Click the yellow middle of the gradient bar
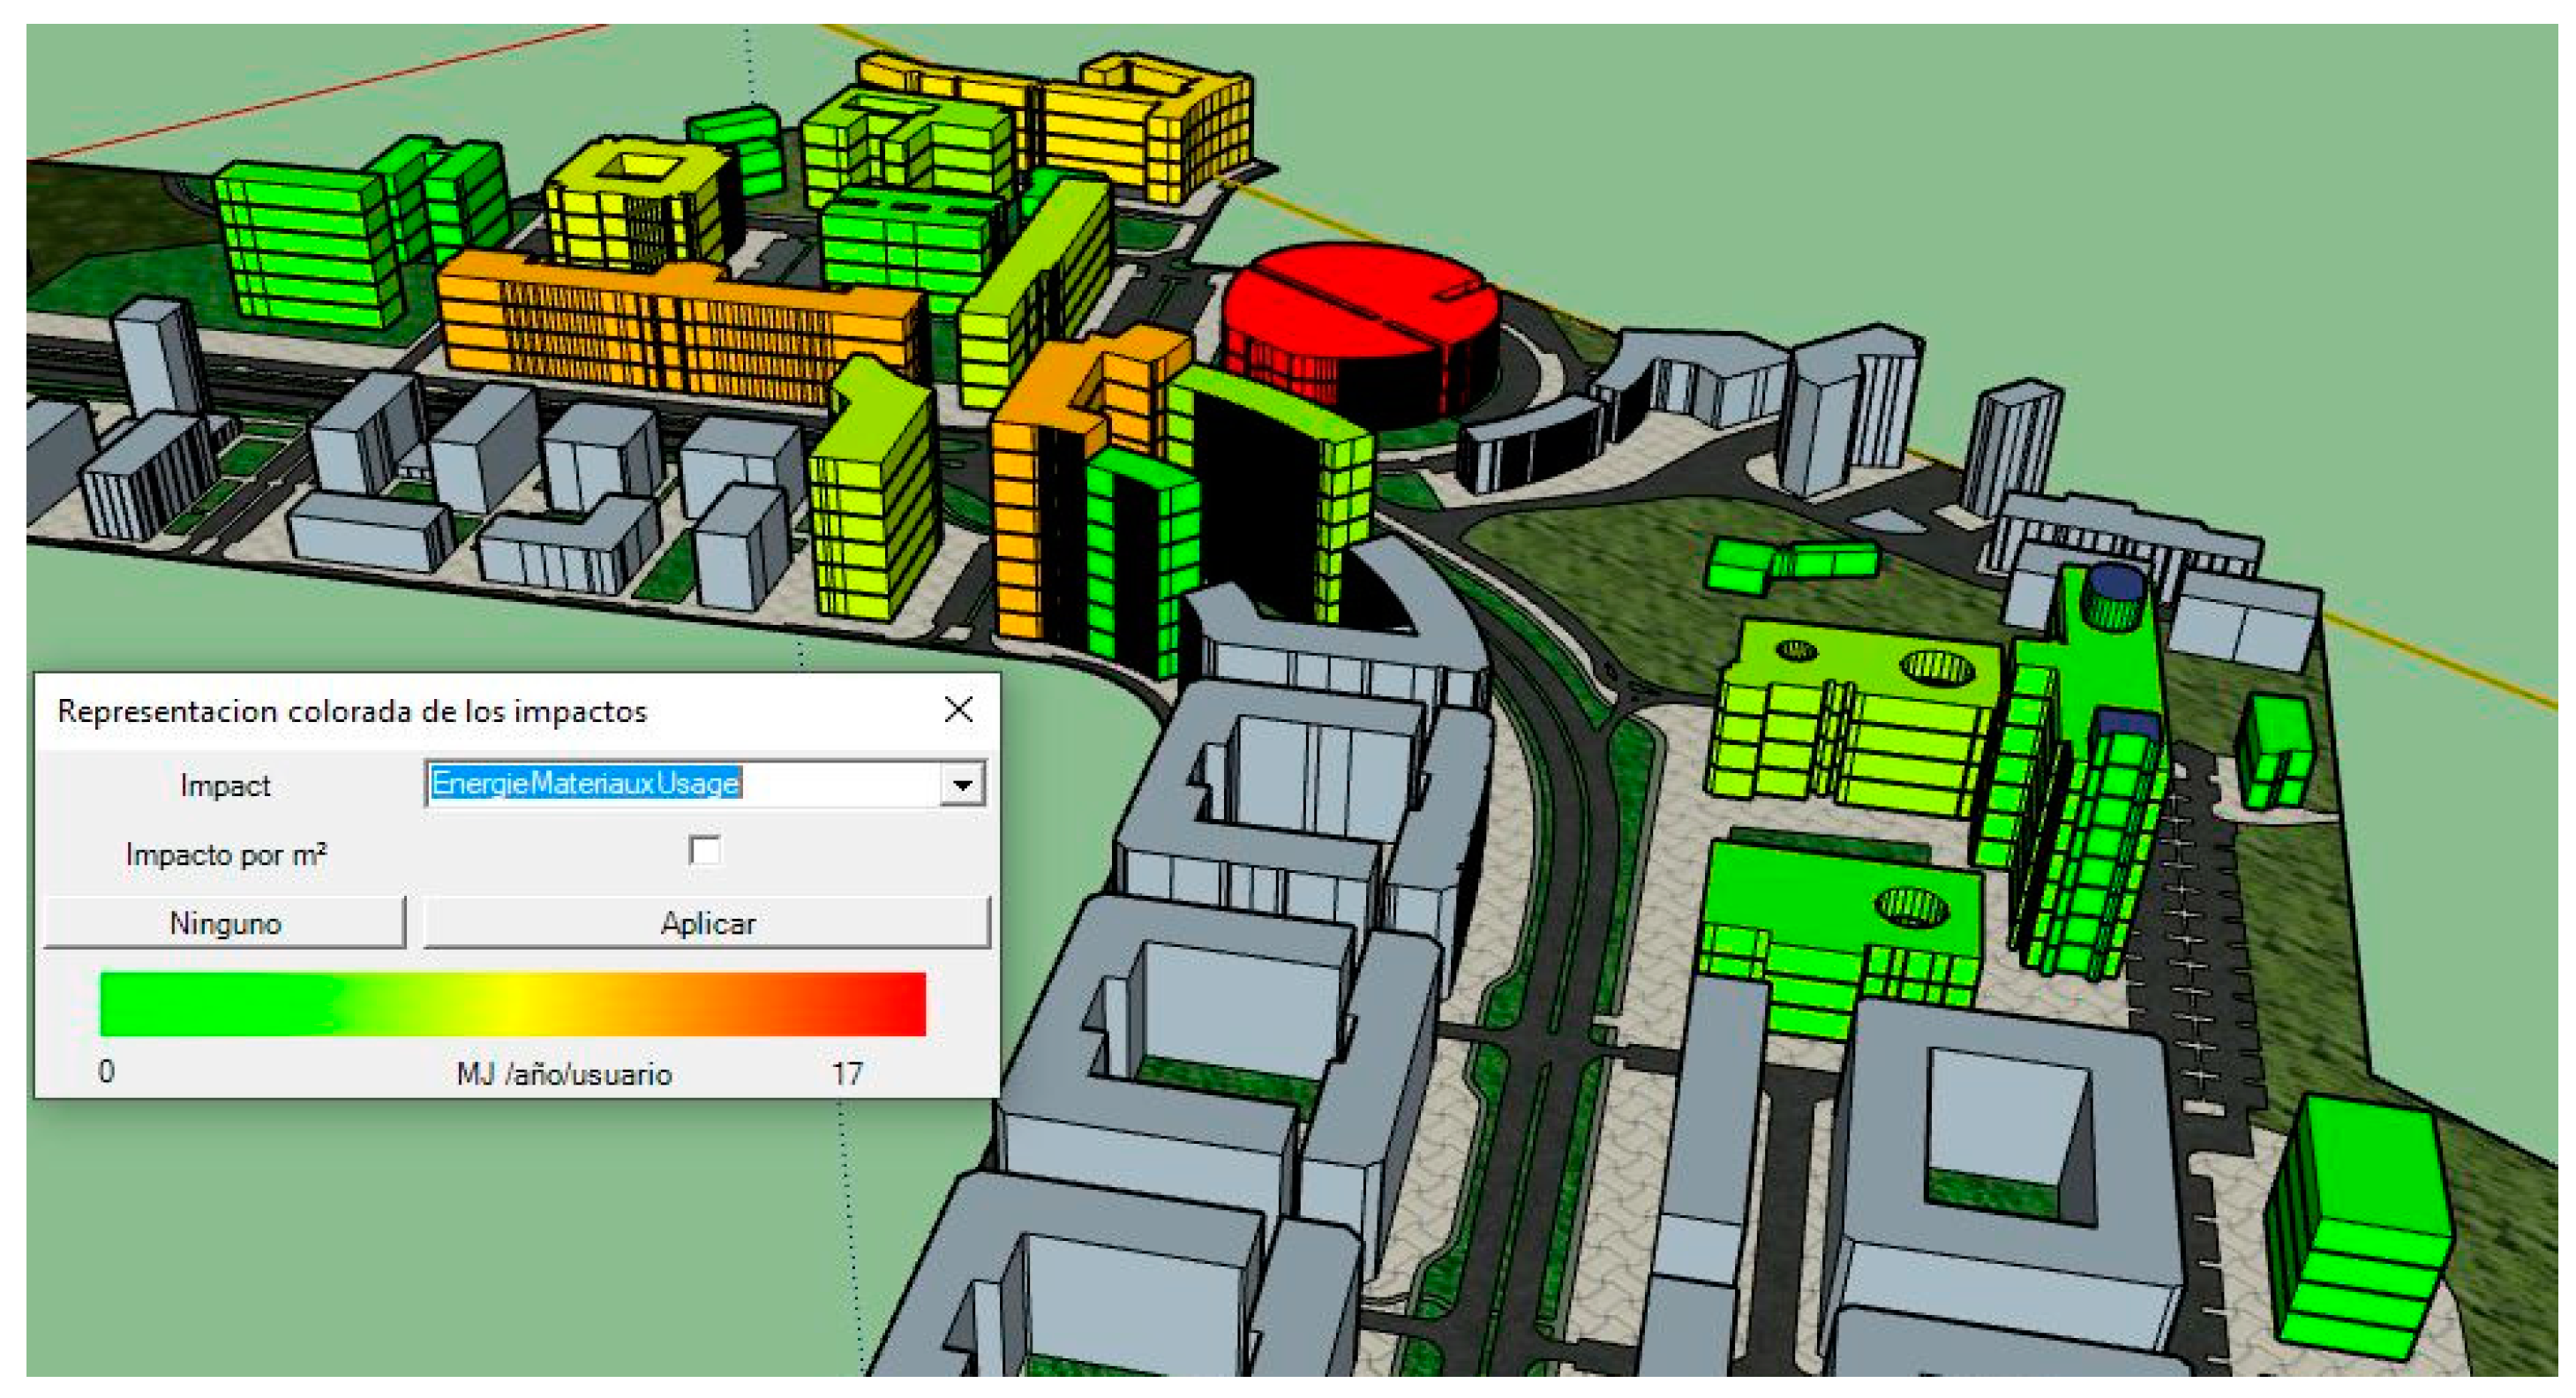 [x=520, y=1004]
